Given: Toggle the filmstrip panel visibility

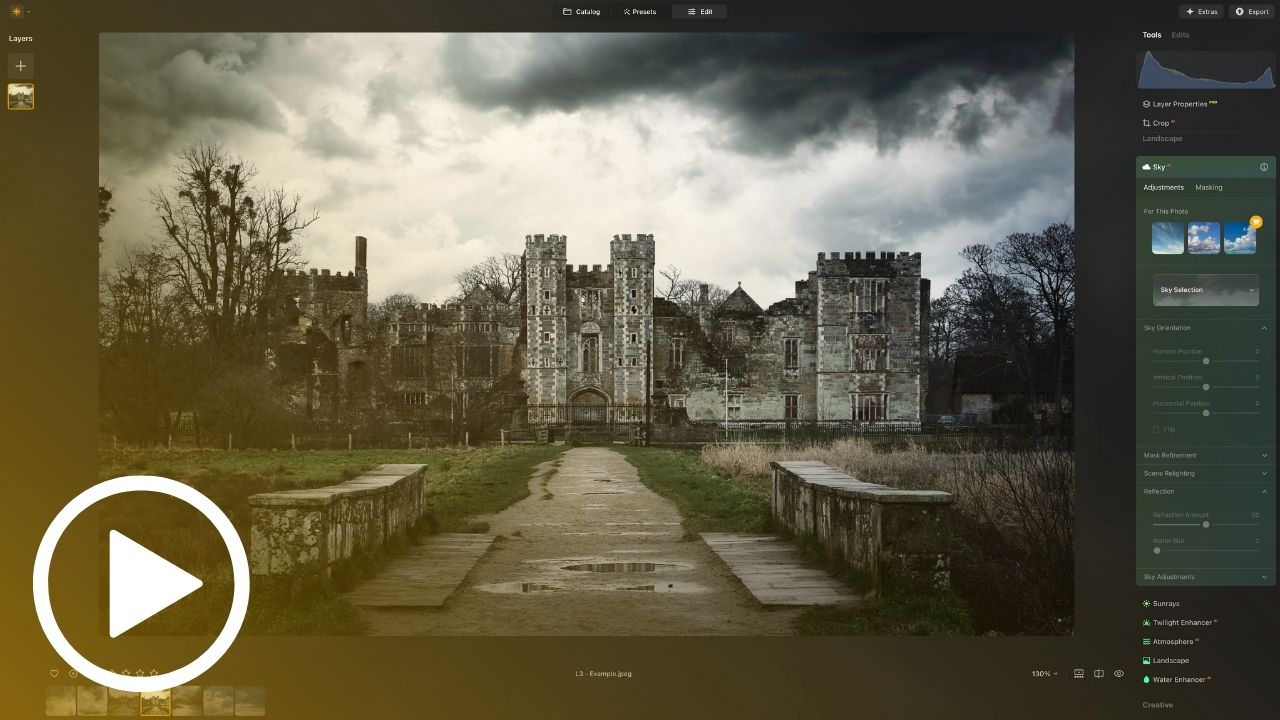Looking at the screenshot, I should [1079, 674].
